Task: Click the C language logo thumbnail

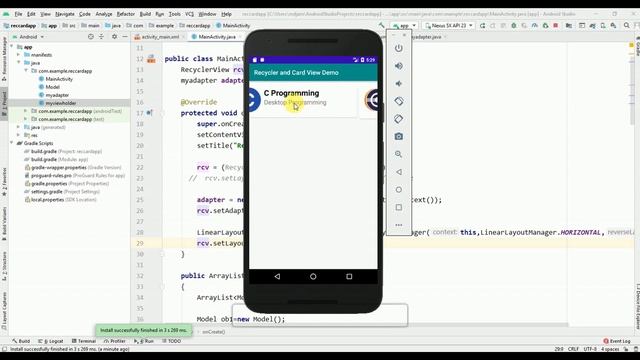Action: click(x=254, y=99)
